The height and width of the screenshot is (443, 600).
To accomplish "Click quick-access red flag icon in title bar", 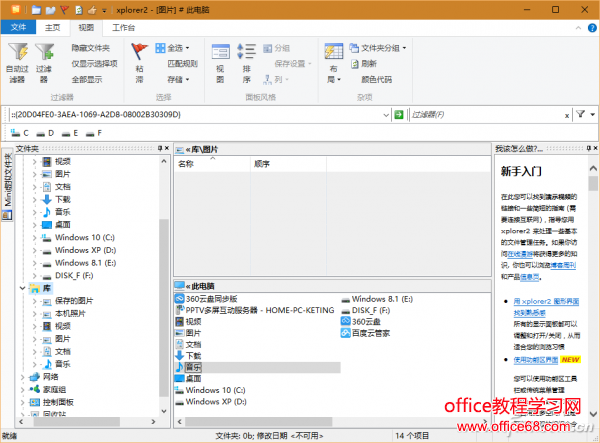I will 64,10.
